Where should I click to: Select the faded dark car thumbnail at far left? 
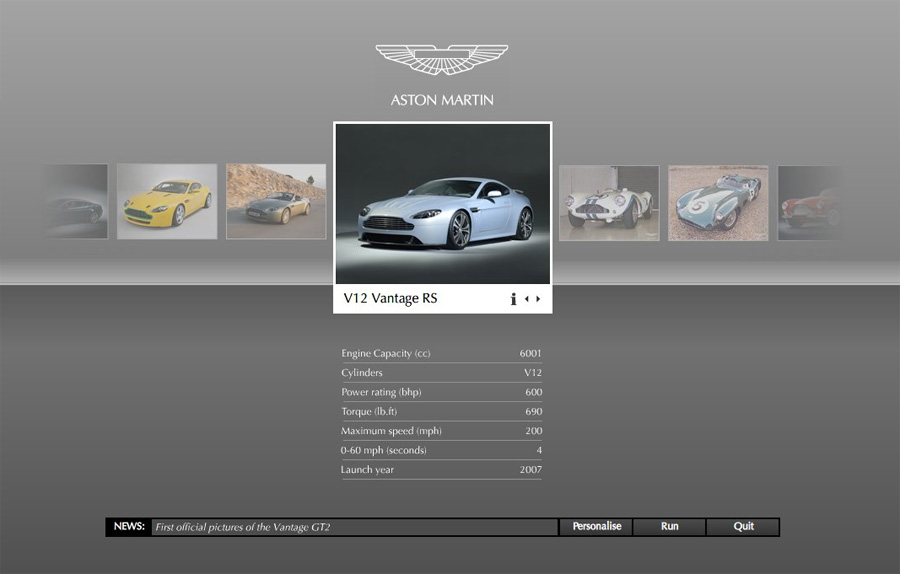click(x=77, y=201)
